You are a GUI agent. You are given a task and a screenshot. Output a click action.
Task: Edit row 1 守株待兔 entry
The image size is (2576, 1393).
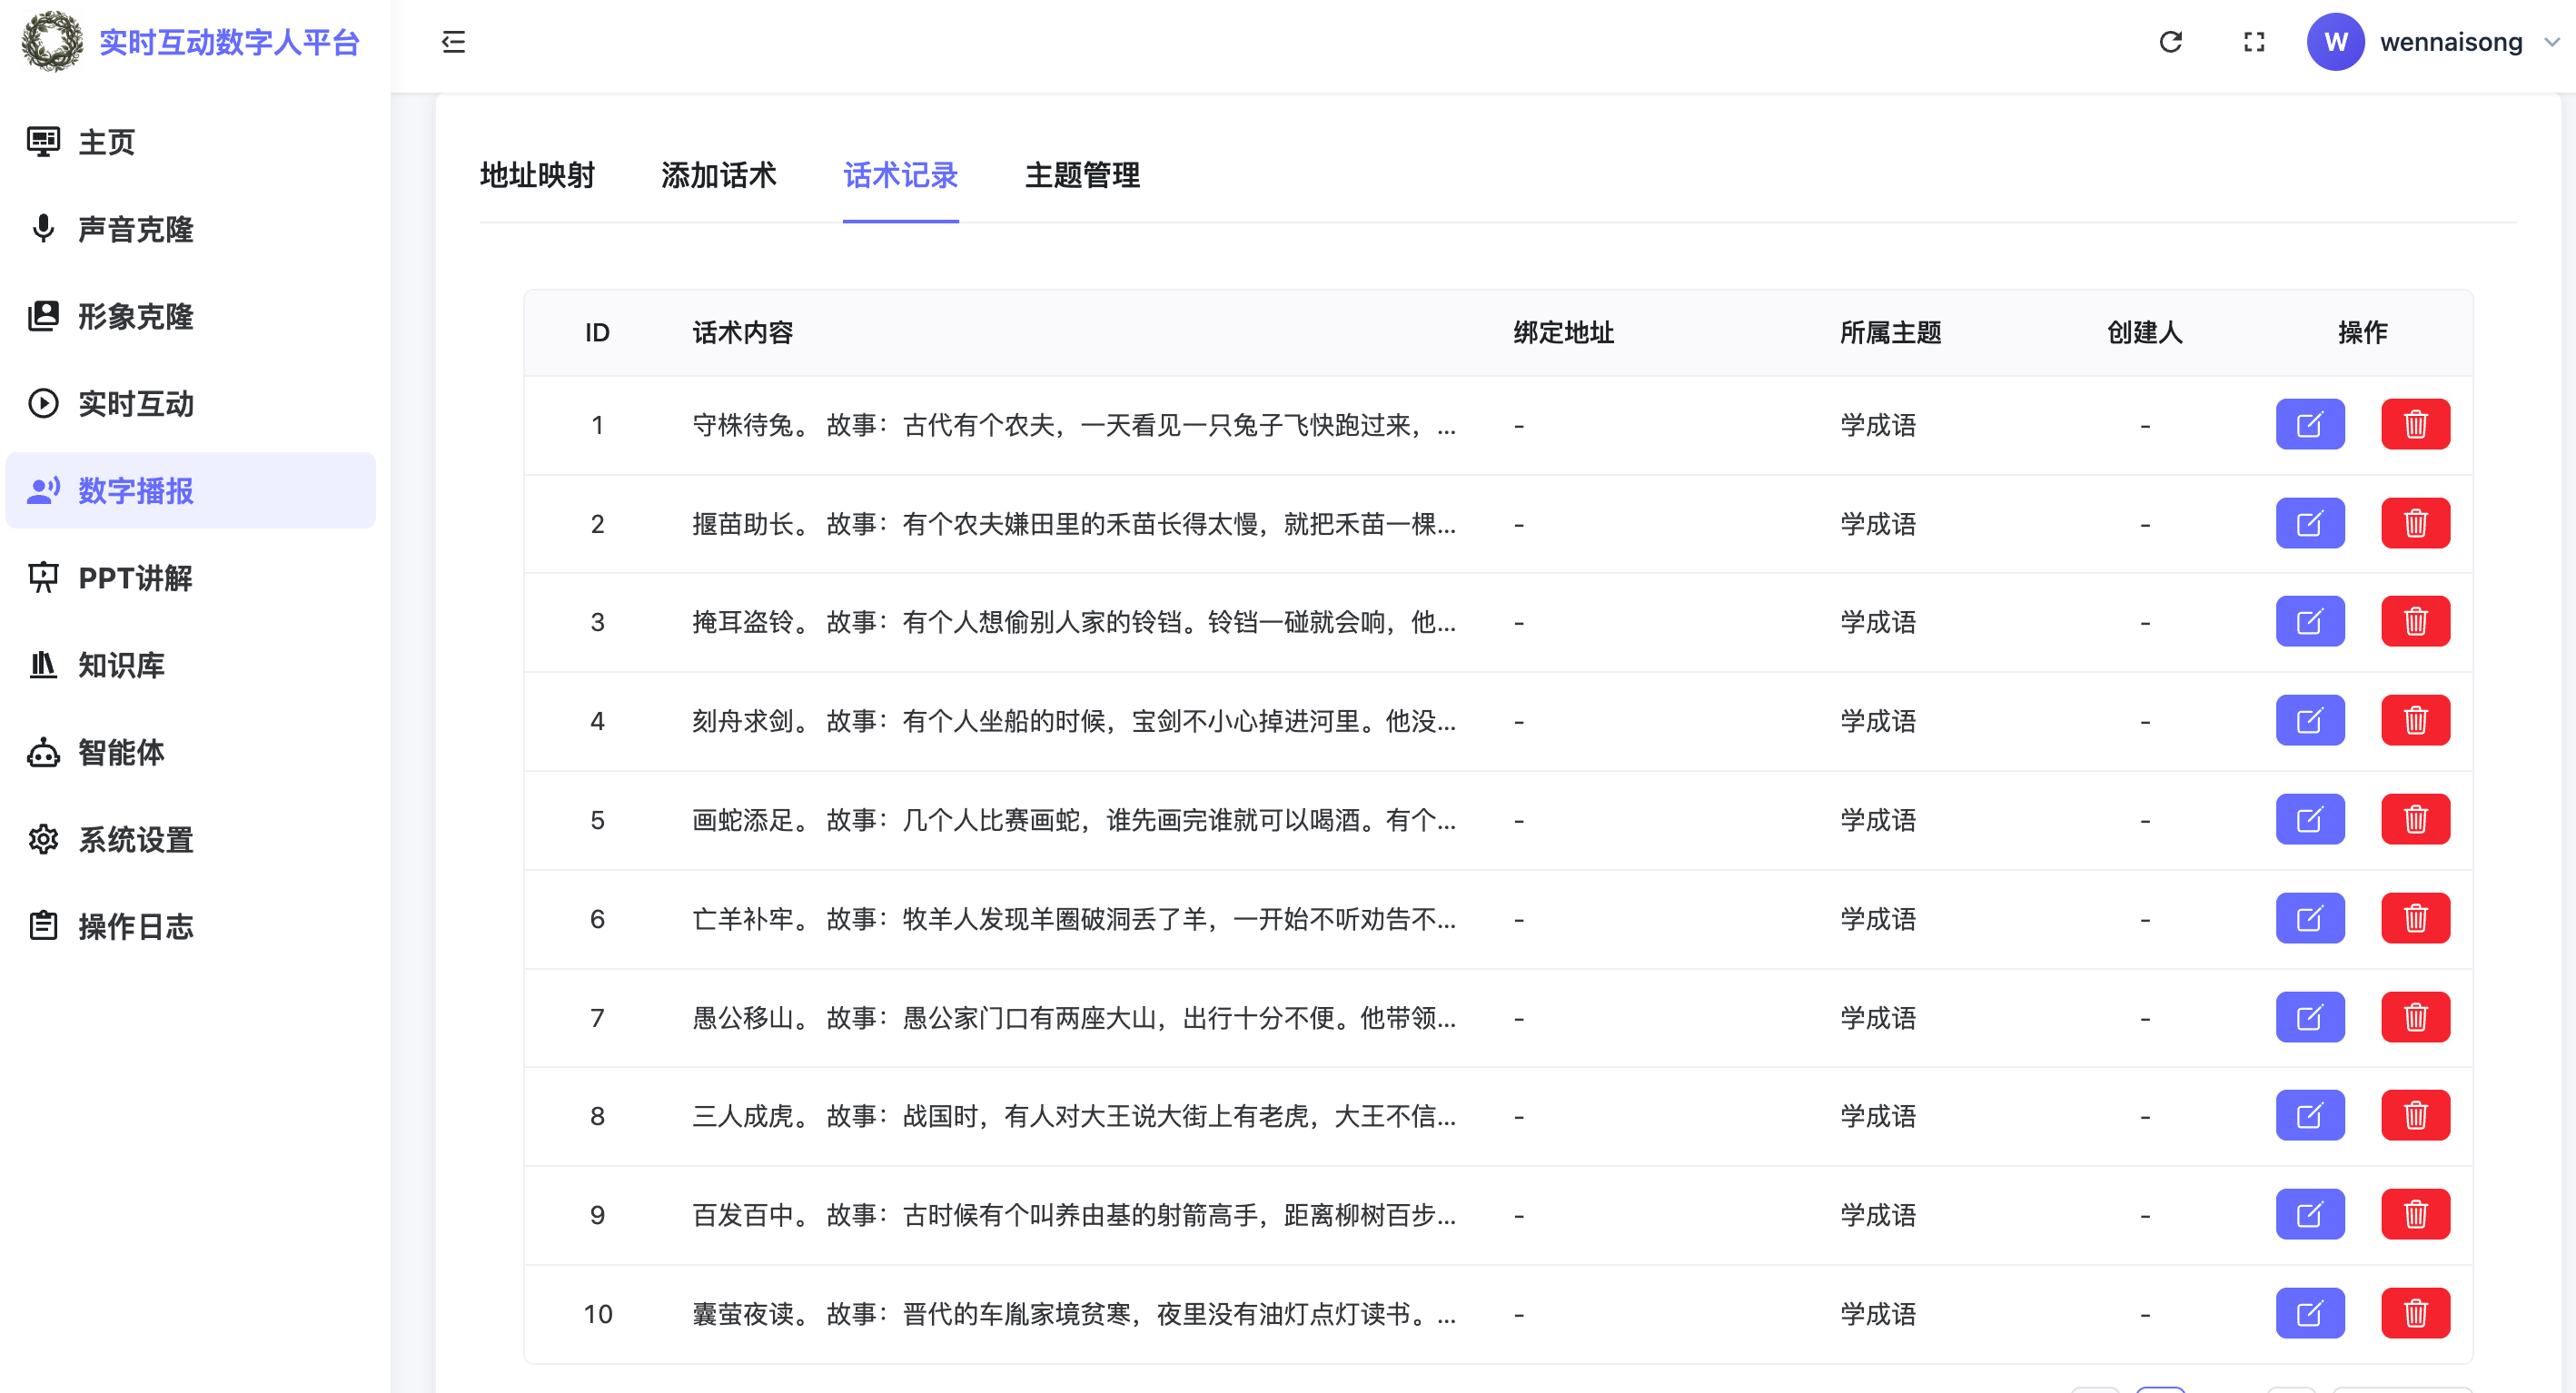pos(2310,424)
